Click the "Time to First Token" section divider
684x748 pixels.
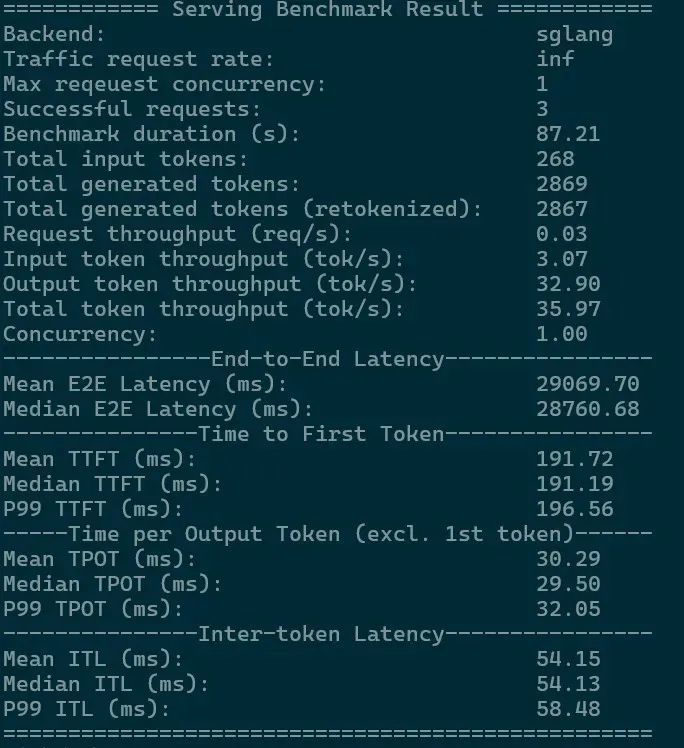tap(321, 434)
